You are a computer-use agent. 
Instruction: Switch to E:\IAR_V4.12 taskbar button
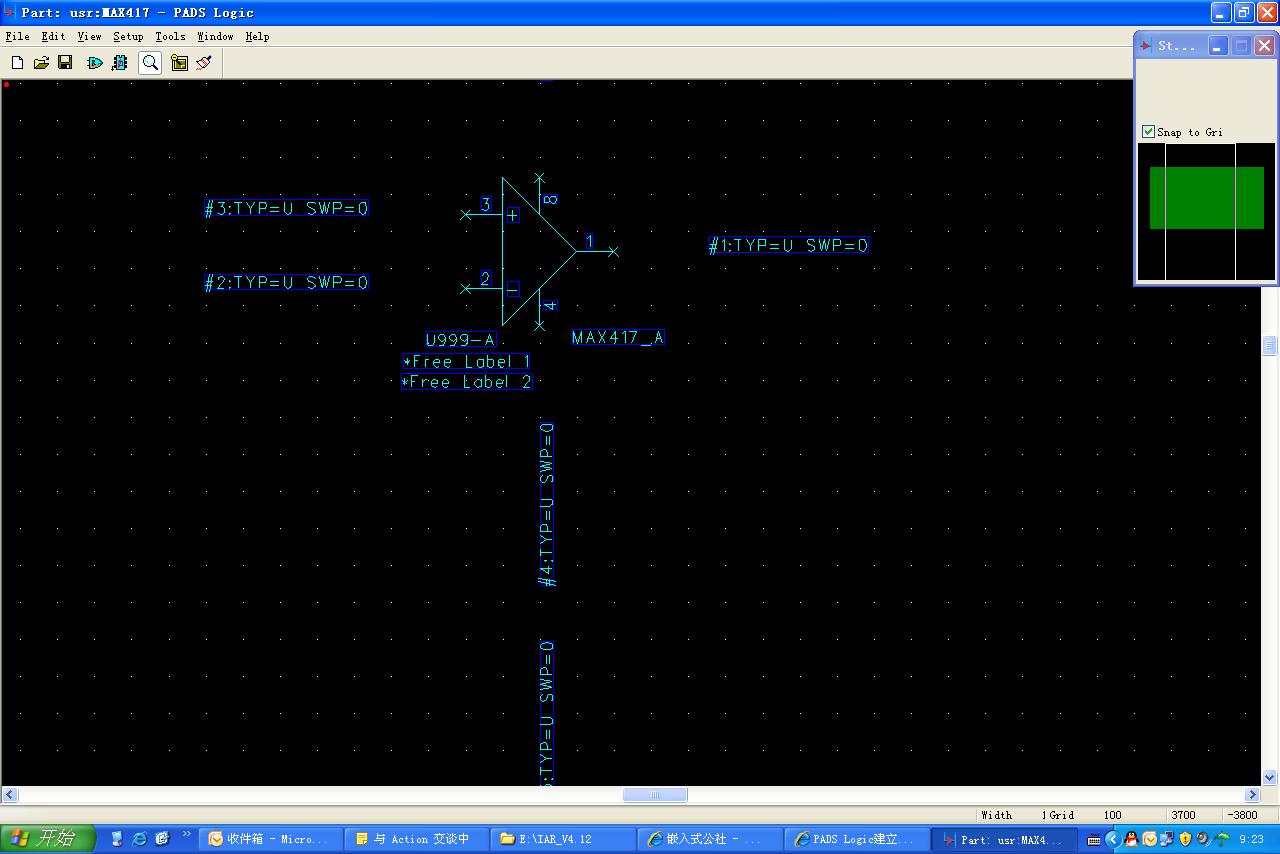coord(564,839)
